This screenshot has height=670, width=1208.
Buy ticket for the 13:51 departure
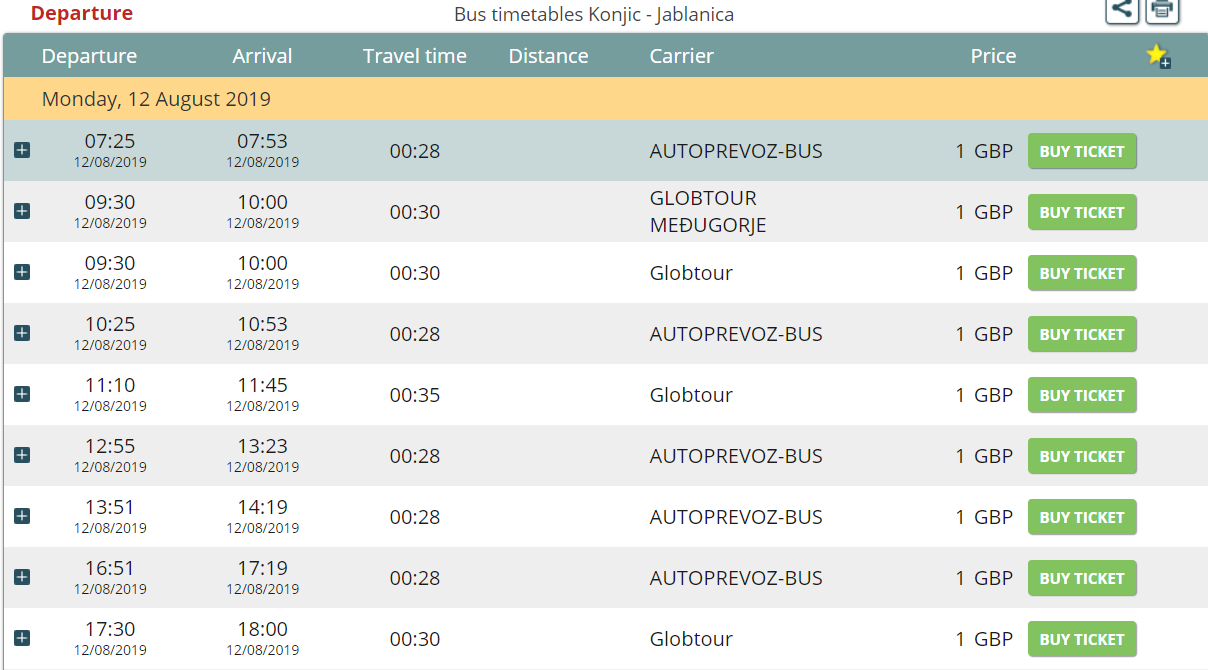tap(1082, 518)
